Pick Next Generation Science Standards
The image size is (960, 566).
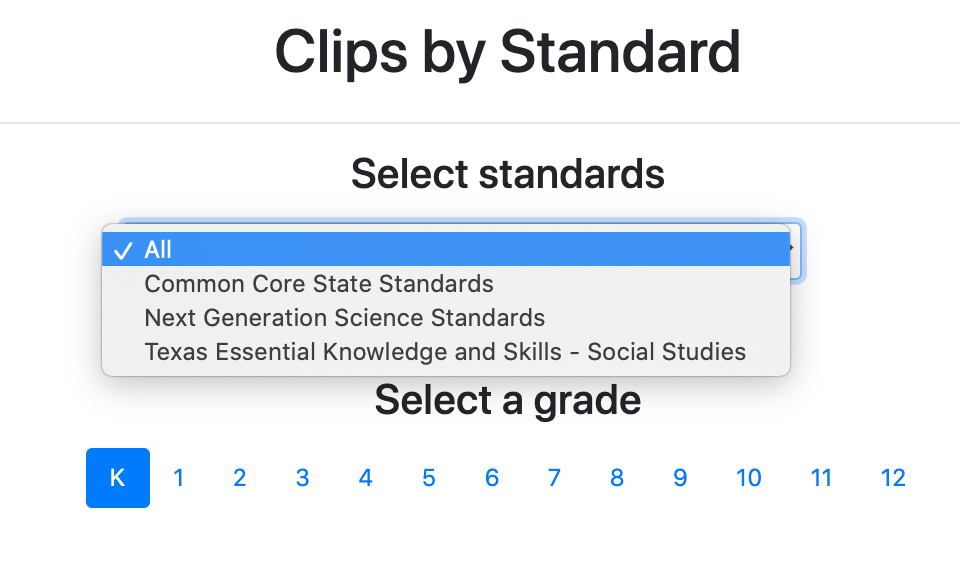pyautogui.click(x=345, y=318)
